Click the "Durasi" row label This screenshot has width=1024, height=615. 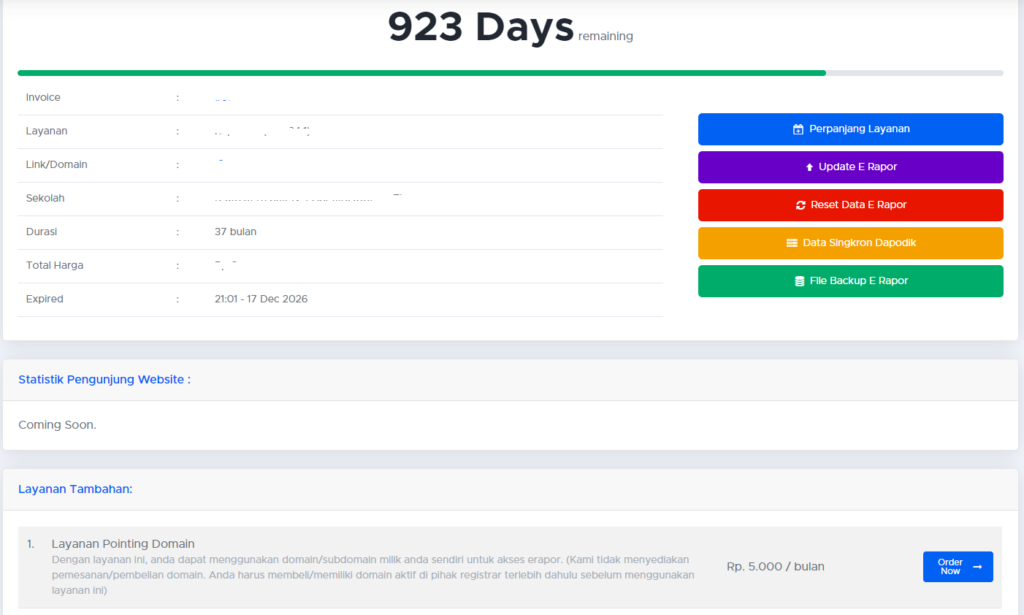coord(41,232)
